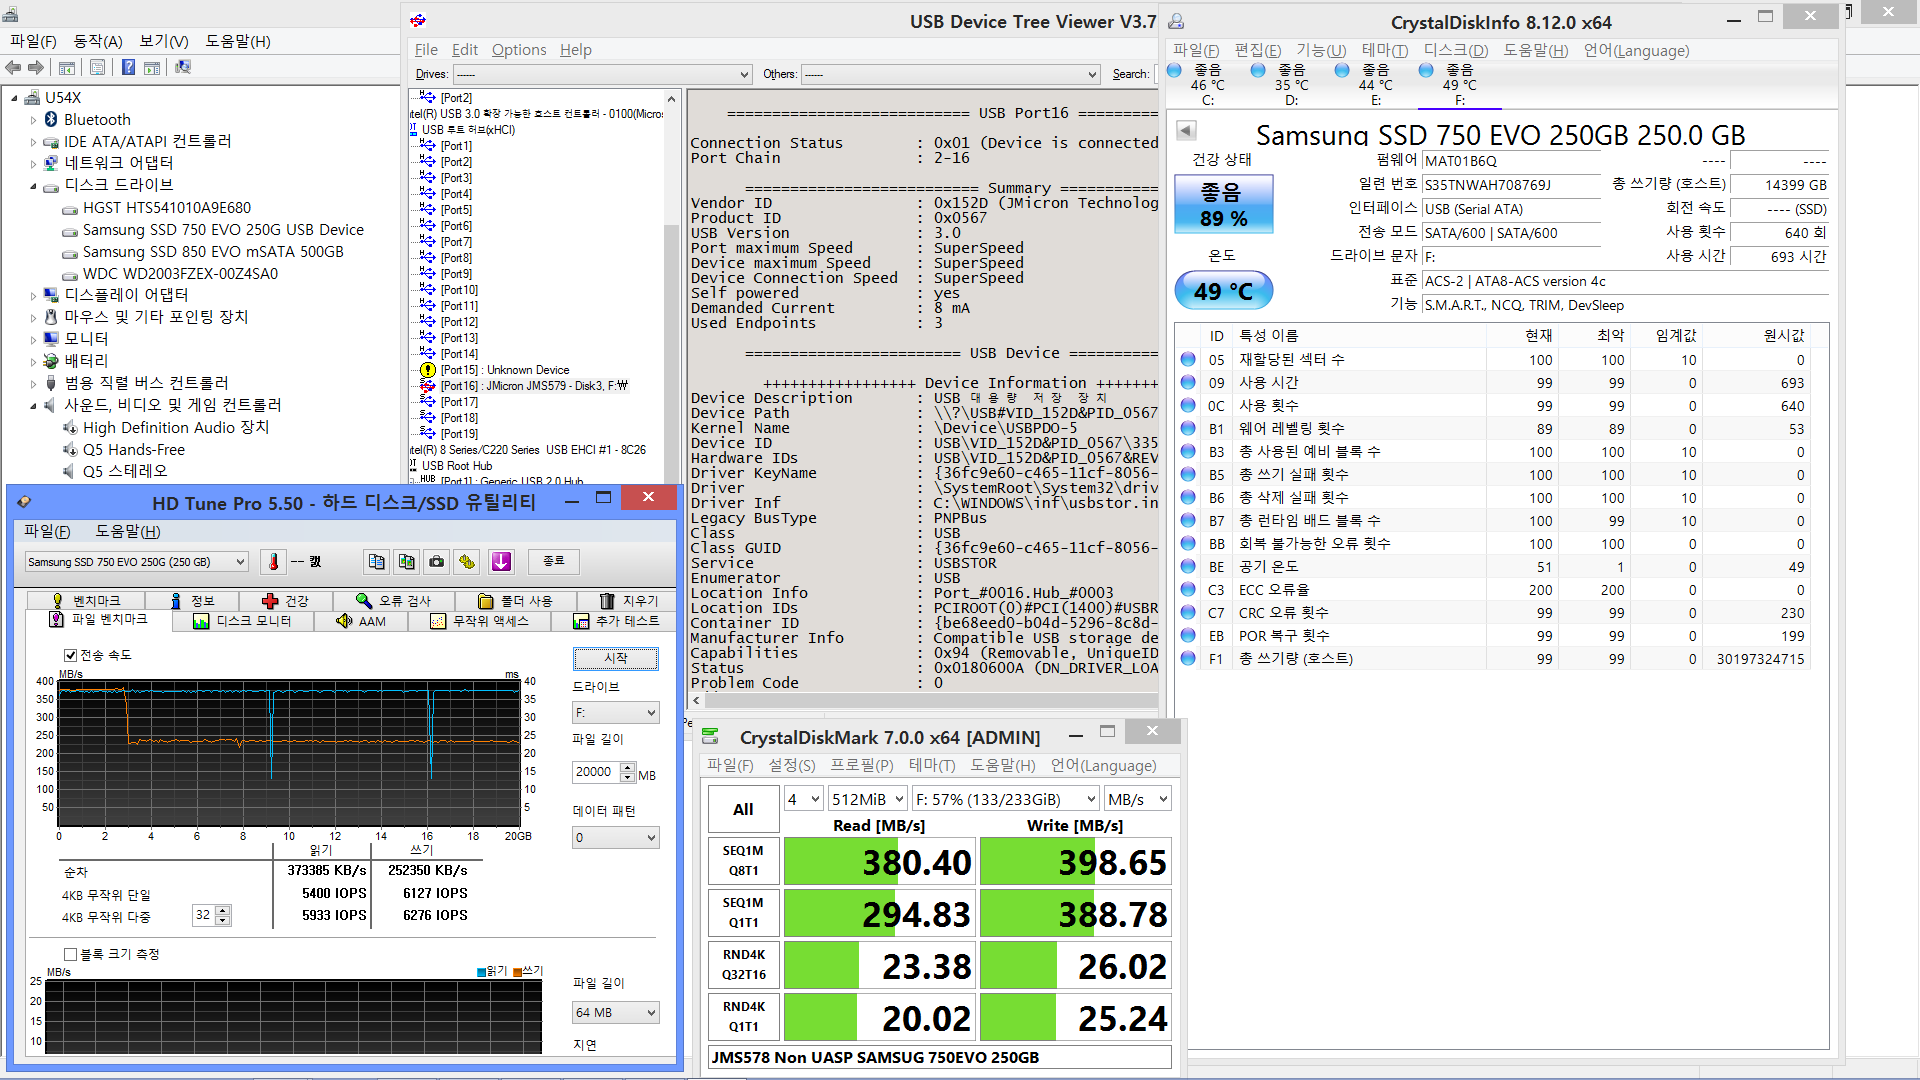This screenshot has width=1920, height=1080.
Task: Select Samsung SSD 750 EVO USB Device
Action: click(x=223, y=230)
